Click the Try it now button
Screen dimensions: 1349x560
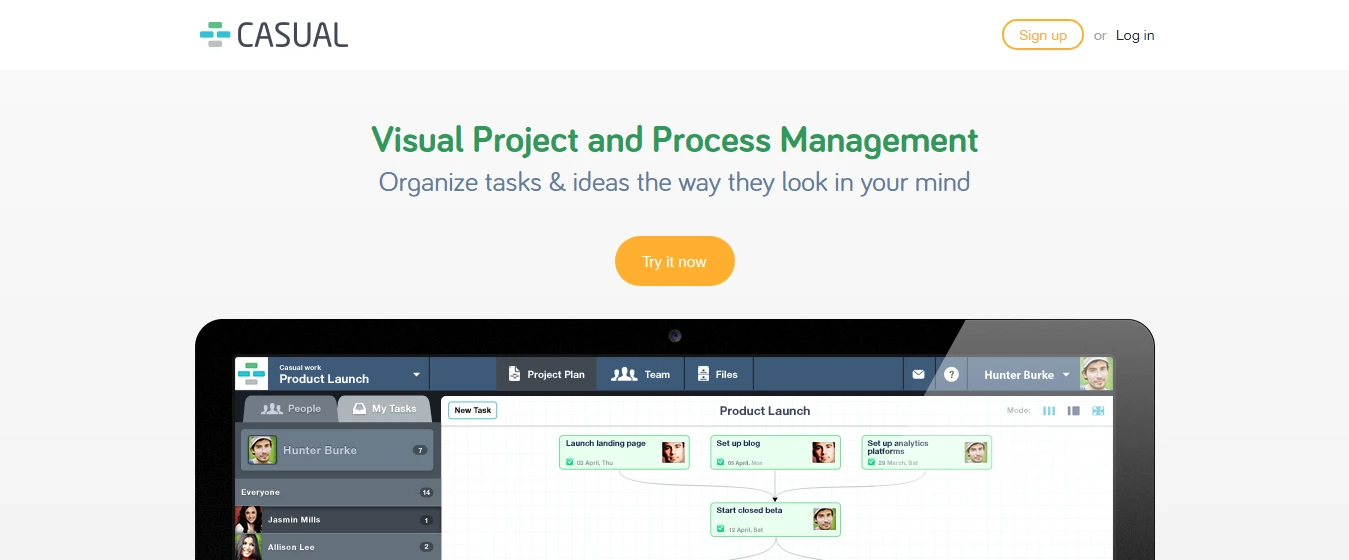coord(674,262)
